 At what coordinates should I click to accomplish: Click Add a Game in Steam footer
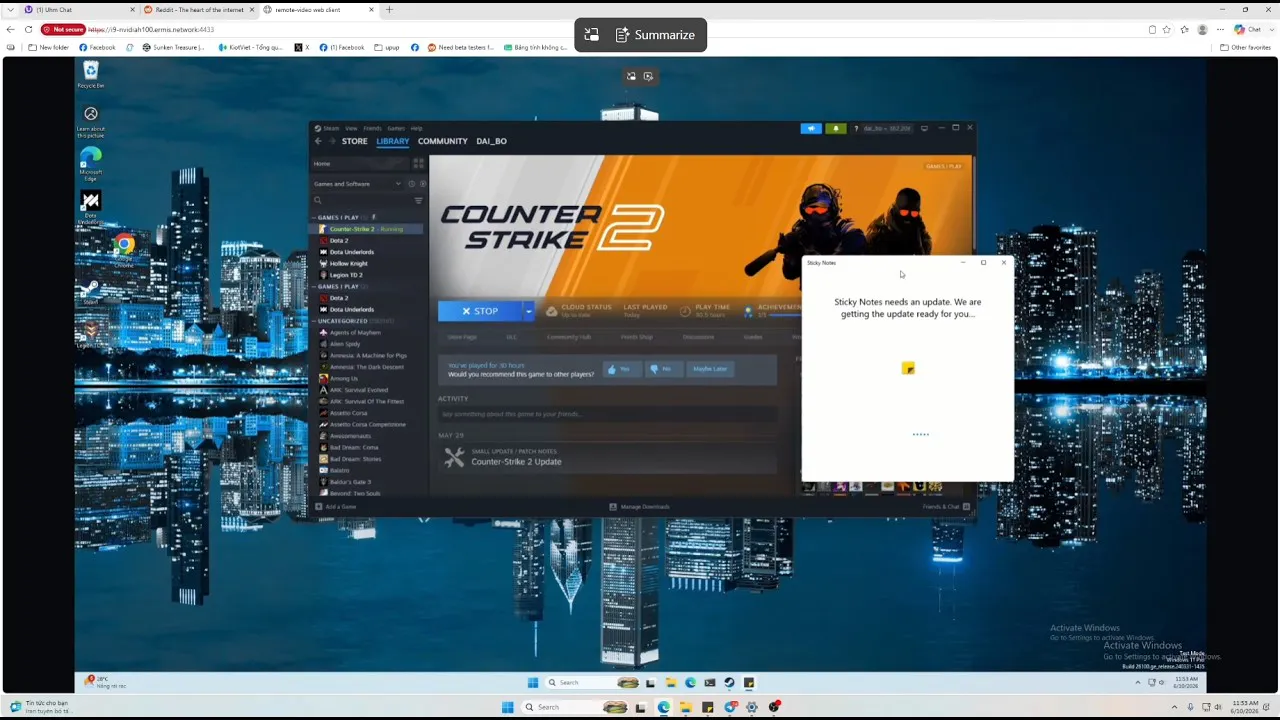336,507
